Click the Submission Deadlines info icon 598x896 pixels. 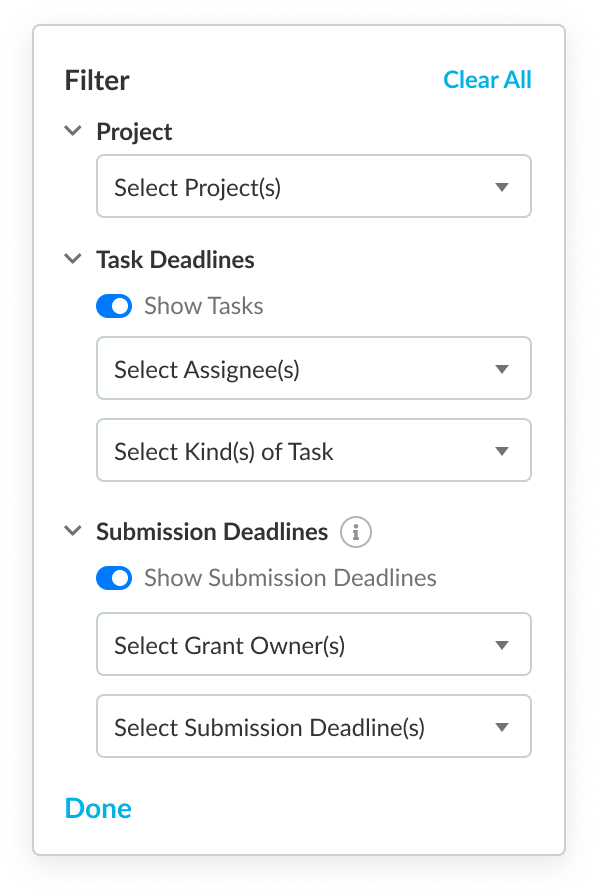[356, 532]
